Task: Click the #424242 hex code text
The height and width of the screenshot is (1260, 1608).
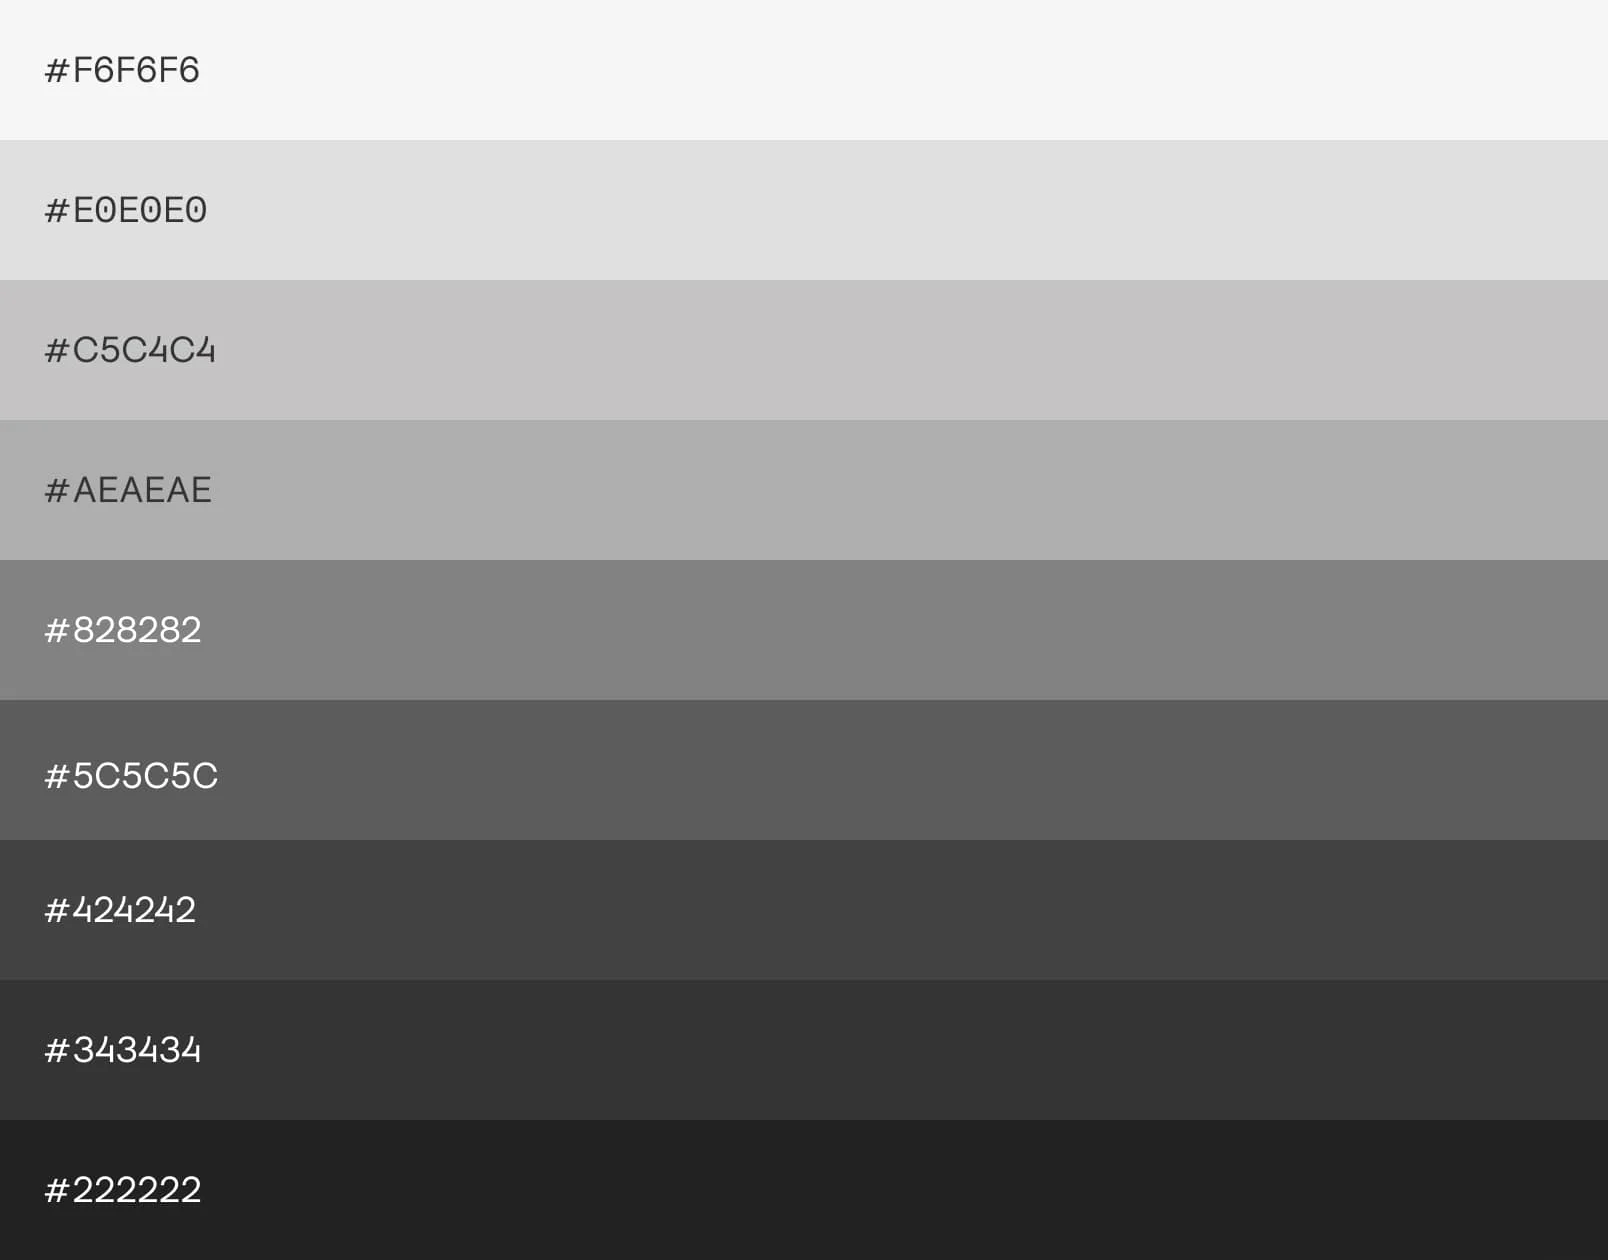Action: (120, 910)
